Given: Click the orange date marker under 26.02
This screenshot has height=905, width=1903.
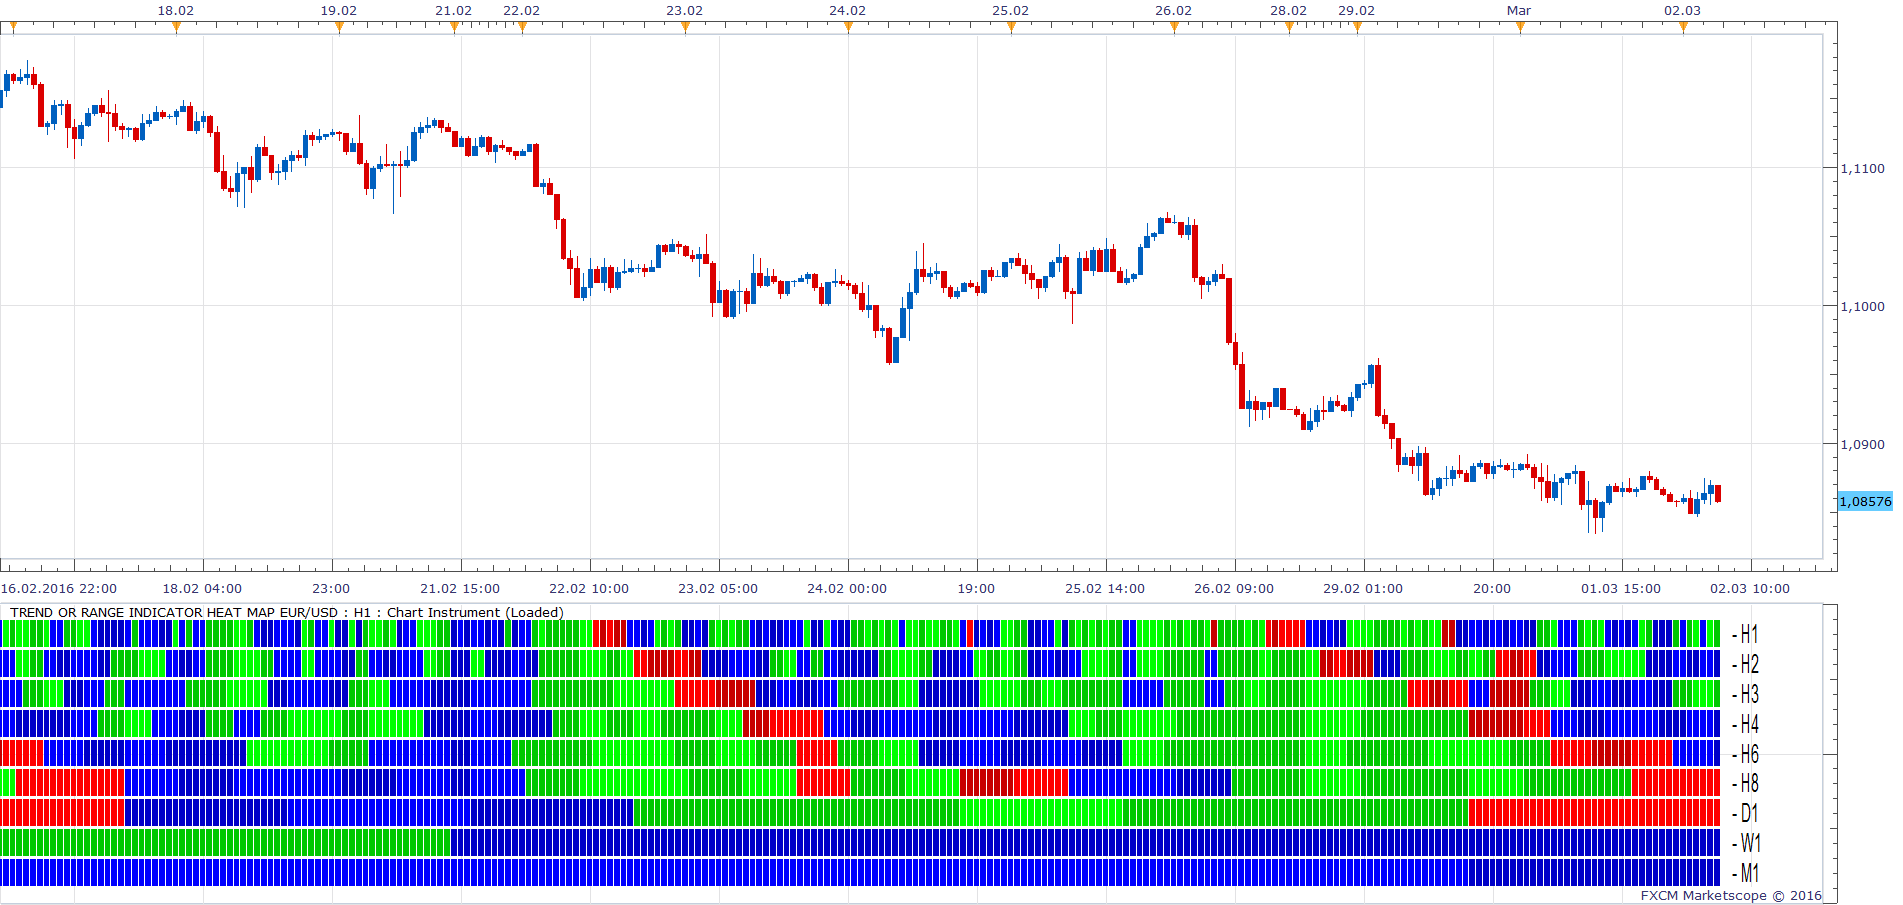Looking at the screenshot, I should (1174, 27).
